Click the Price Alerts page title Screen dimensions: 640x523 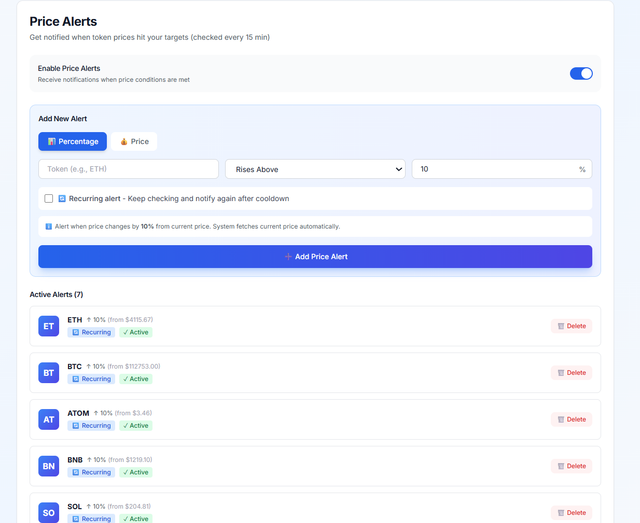[63, 21]
